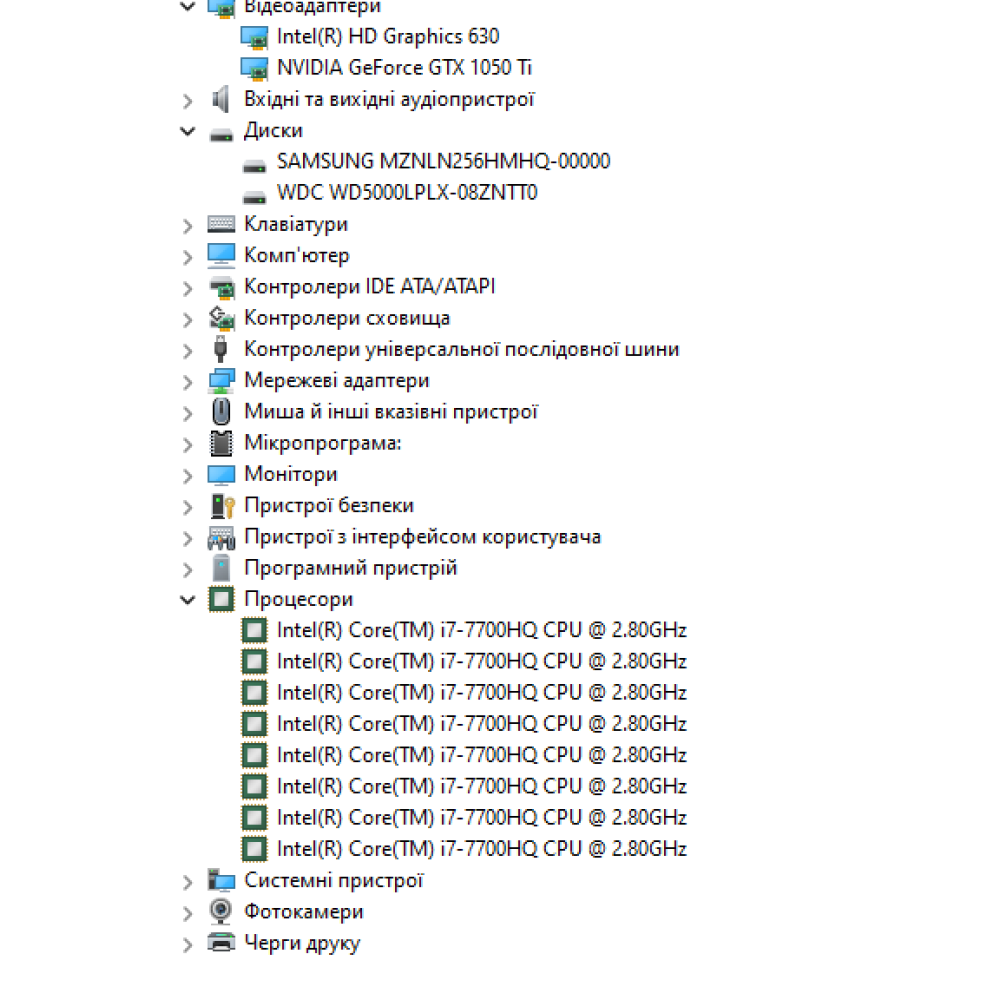Select the first Intel Core i7-7700HQ processor entry
The height and width of the screenshot is (1000, 1000).
[x=482, y=630]
